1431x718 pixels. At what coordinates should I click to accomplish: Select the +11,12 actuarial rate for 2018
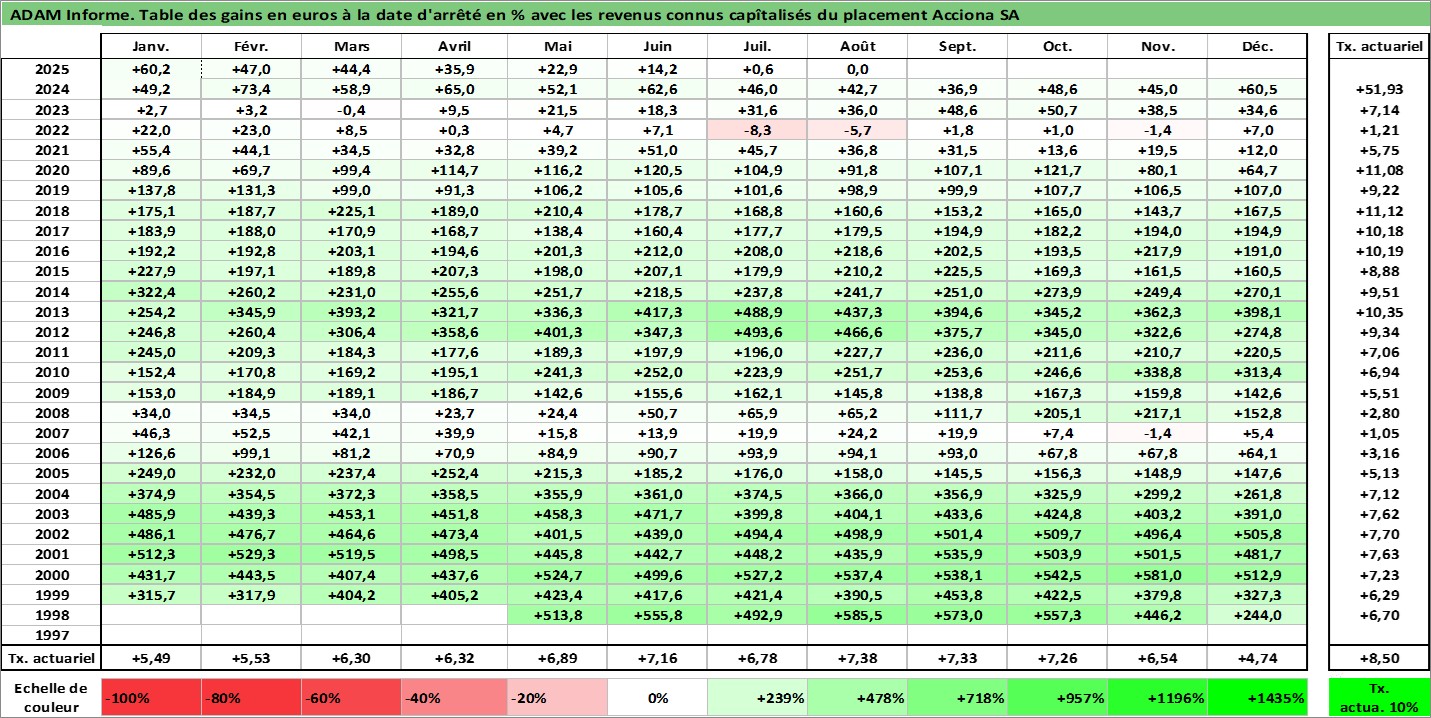[x=1378, y=211]
